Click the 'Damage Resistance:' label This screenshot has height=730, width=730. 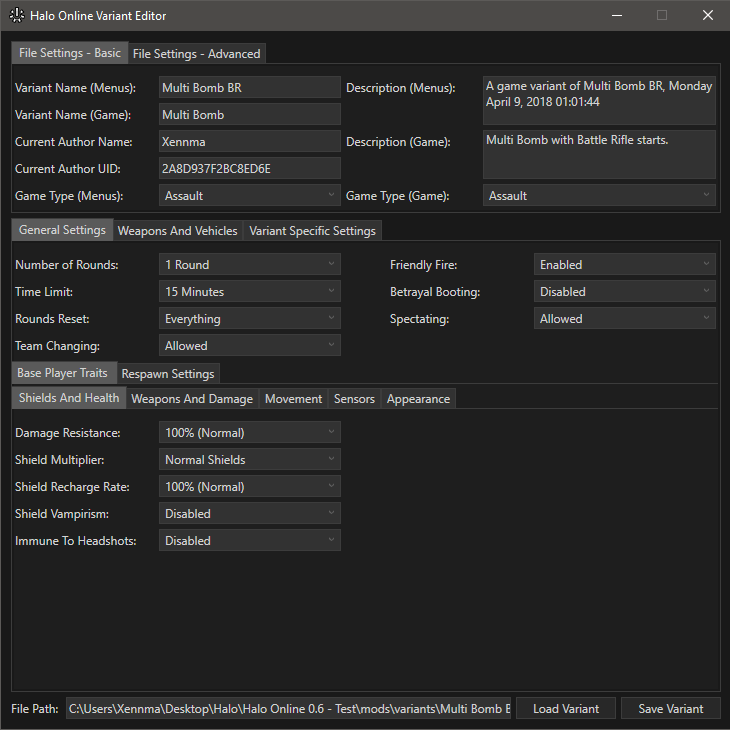pos(68,433)
